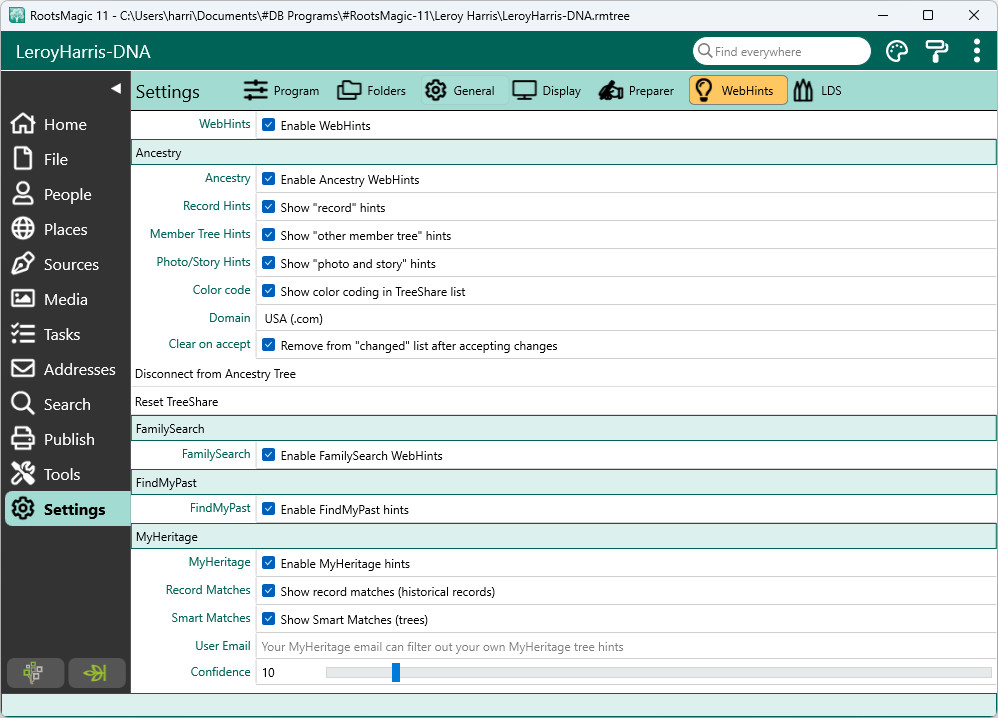This screenshot has height=718, width=998.
Task: Open the Sources page
Action: tap(66, 264)
